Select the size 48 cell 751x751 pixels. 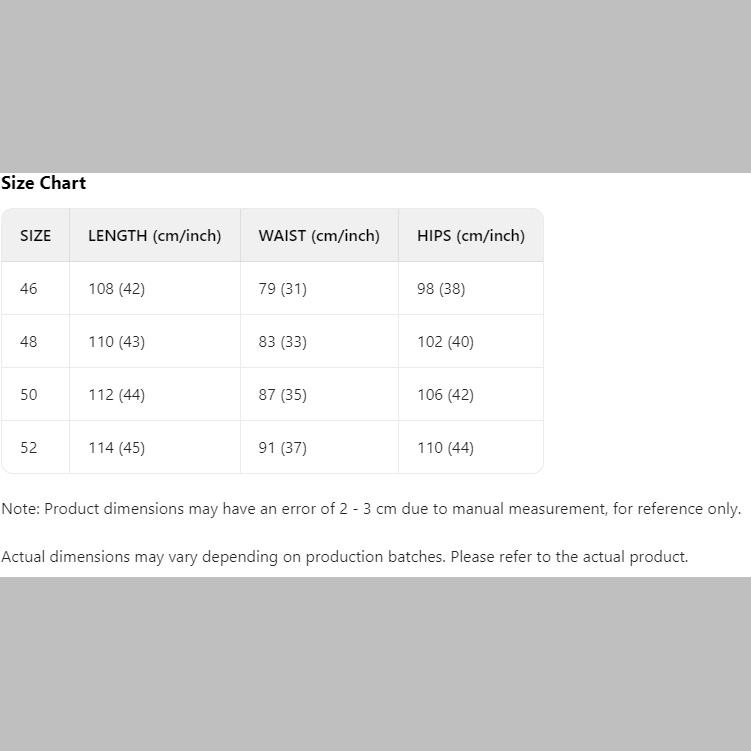(29, 342)
